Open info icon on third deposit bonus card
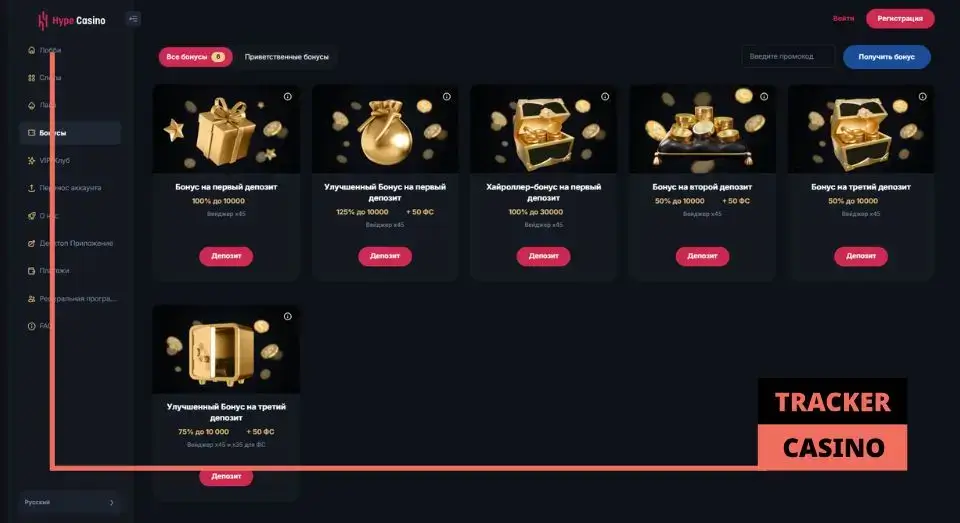 click(x=923, y=97)
